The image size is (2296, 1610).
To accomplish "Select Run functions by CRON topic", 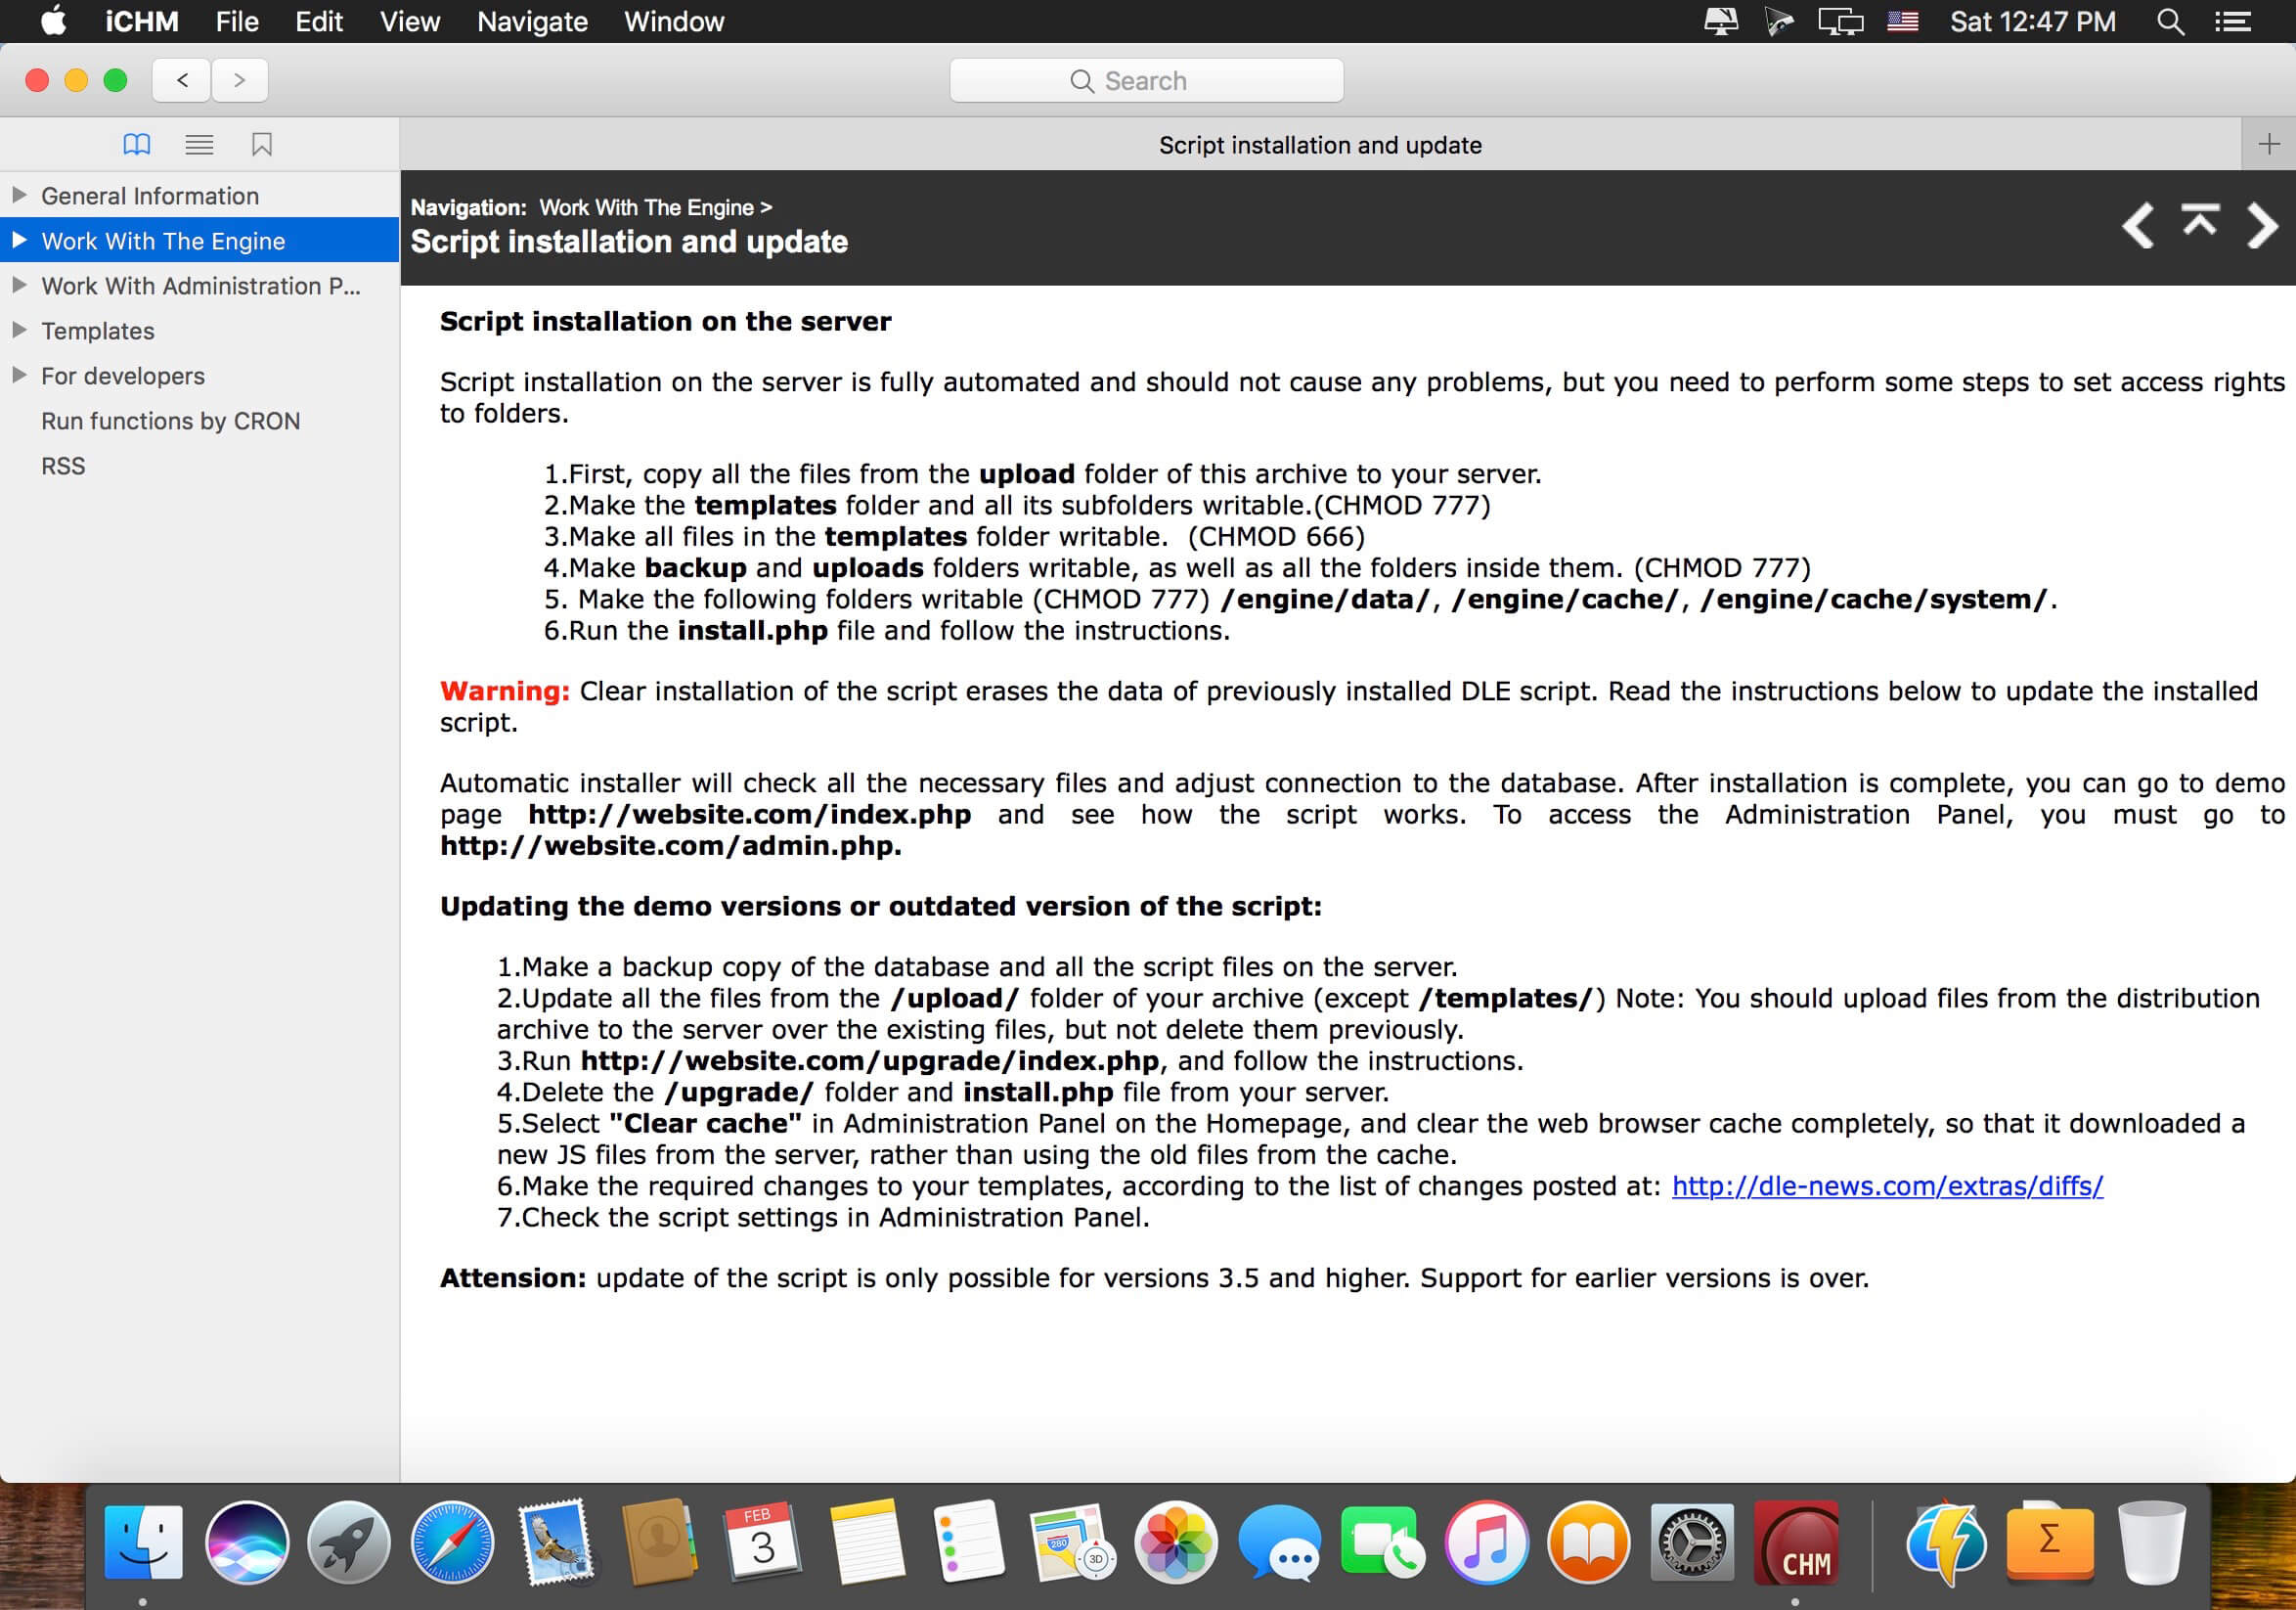I will (171, 421).
